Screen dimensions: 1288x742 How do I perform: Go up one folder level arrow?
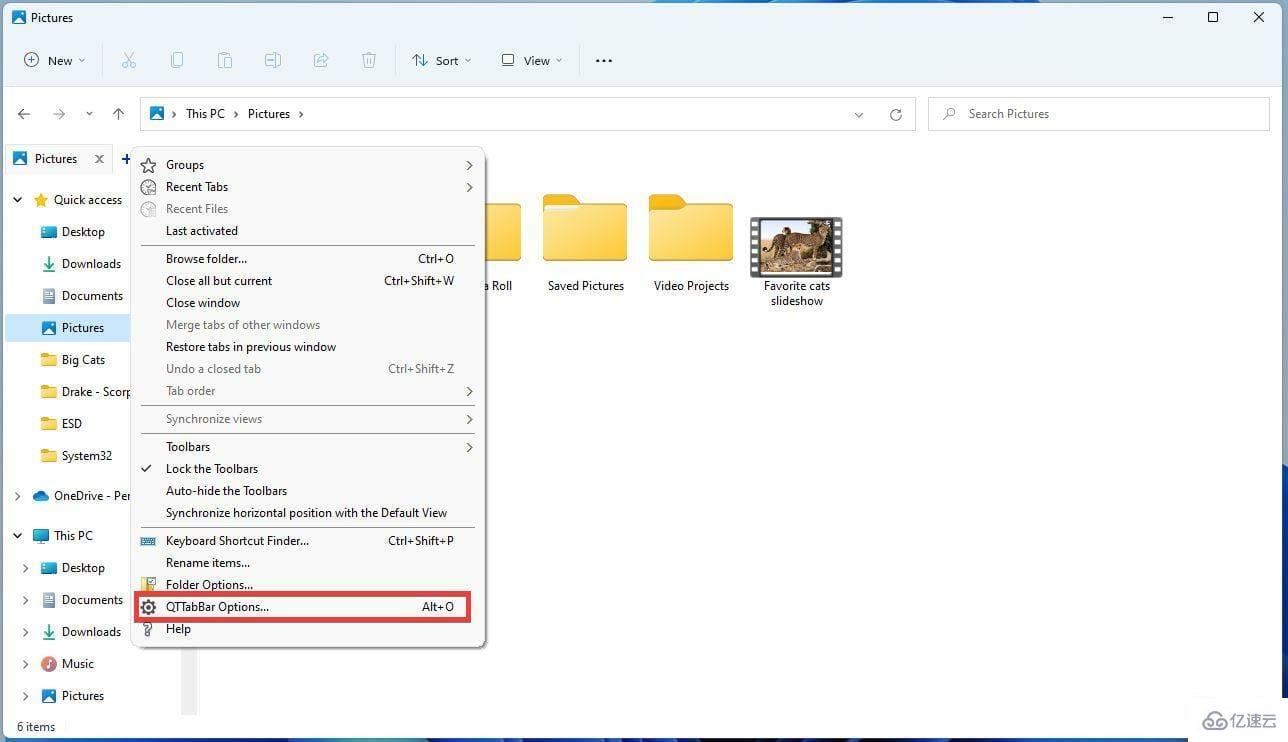click(x=118, y=114)
